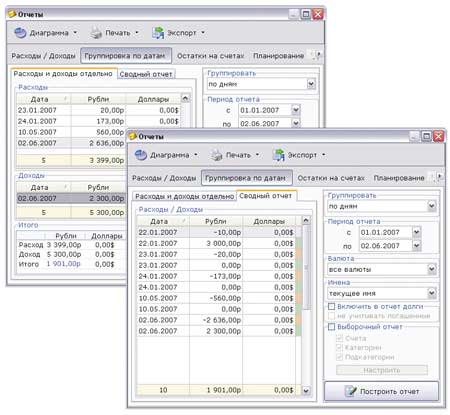
Task: Switch to 'Расходы / Доходы' tab in front window
Action: (164, 178)
